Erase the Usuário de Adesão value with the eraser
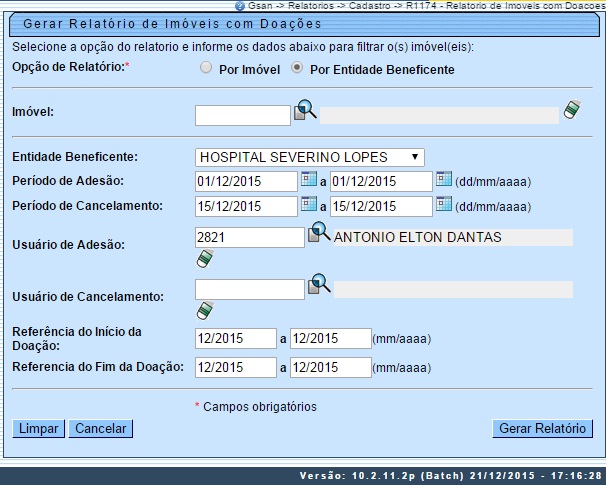The width and height of the screenshot is (606, 485). [x=205, y=259]
